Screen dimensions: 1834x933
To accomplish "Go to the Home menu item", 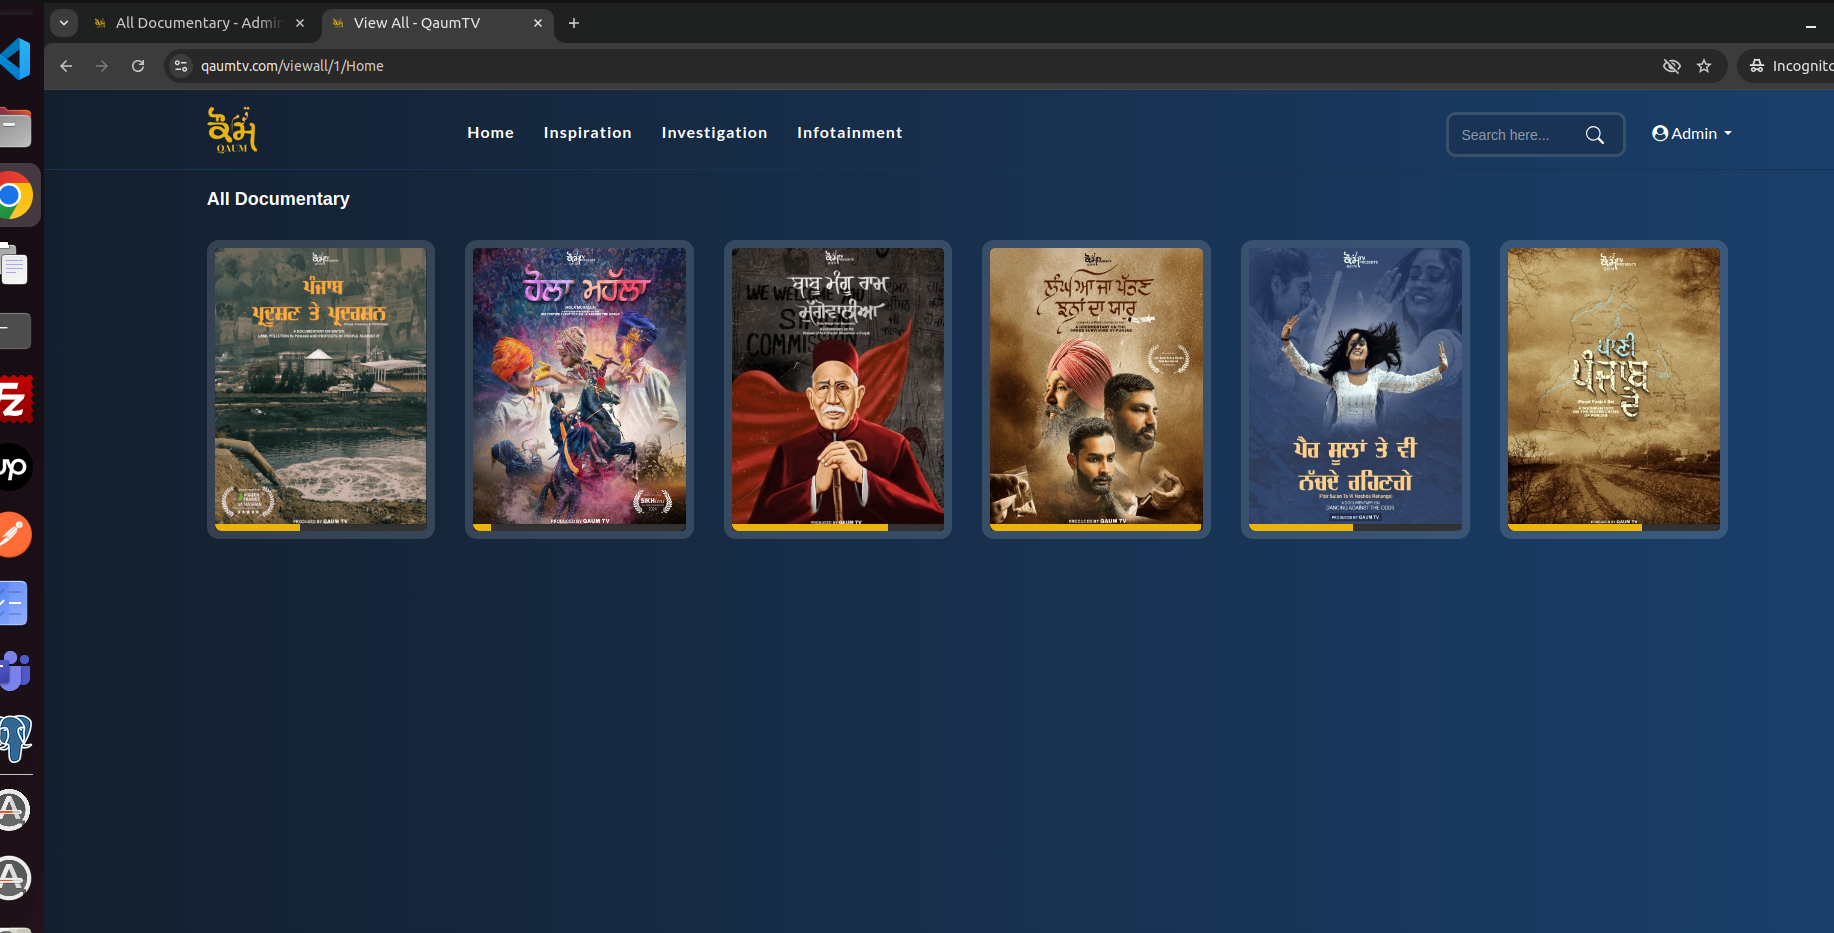I will (x=490, y=133).
